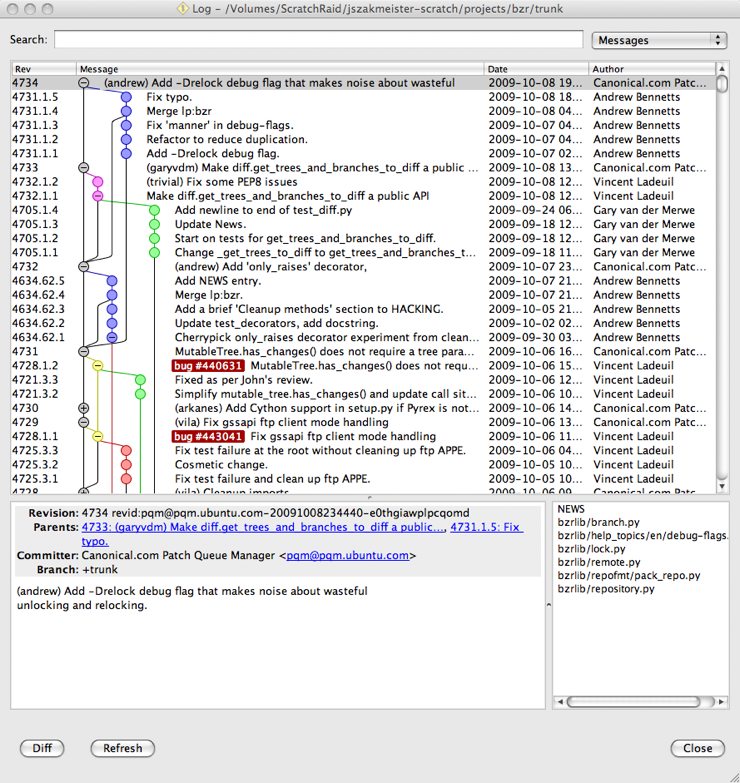Click file list scroll right arrow

point(722,702)
